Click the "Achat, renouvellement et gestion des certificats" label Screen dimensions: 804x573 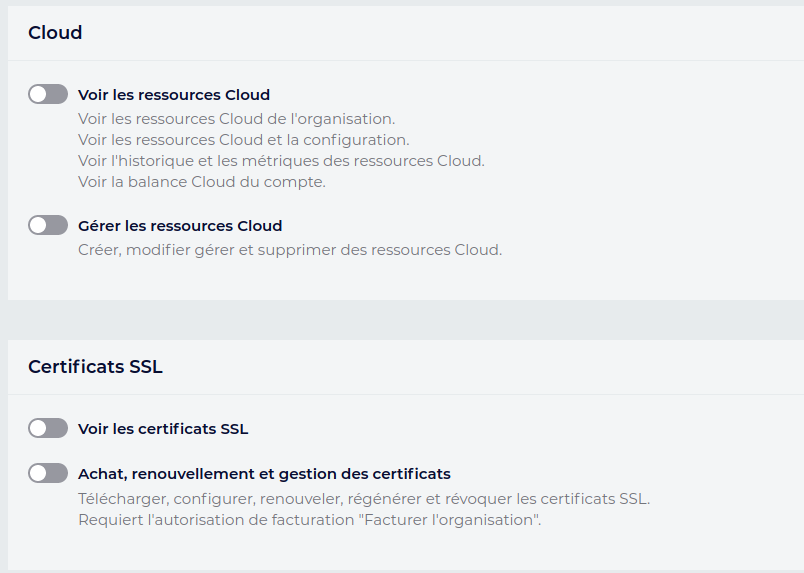click(264, 473)
